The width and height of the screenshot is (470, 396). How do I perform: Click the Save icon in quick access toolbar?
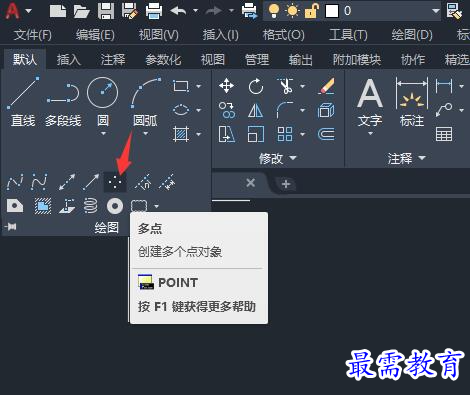tap(106, 11)
